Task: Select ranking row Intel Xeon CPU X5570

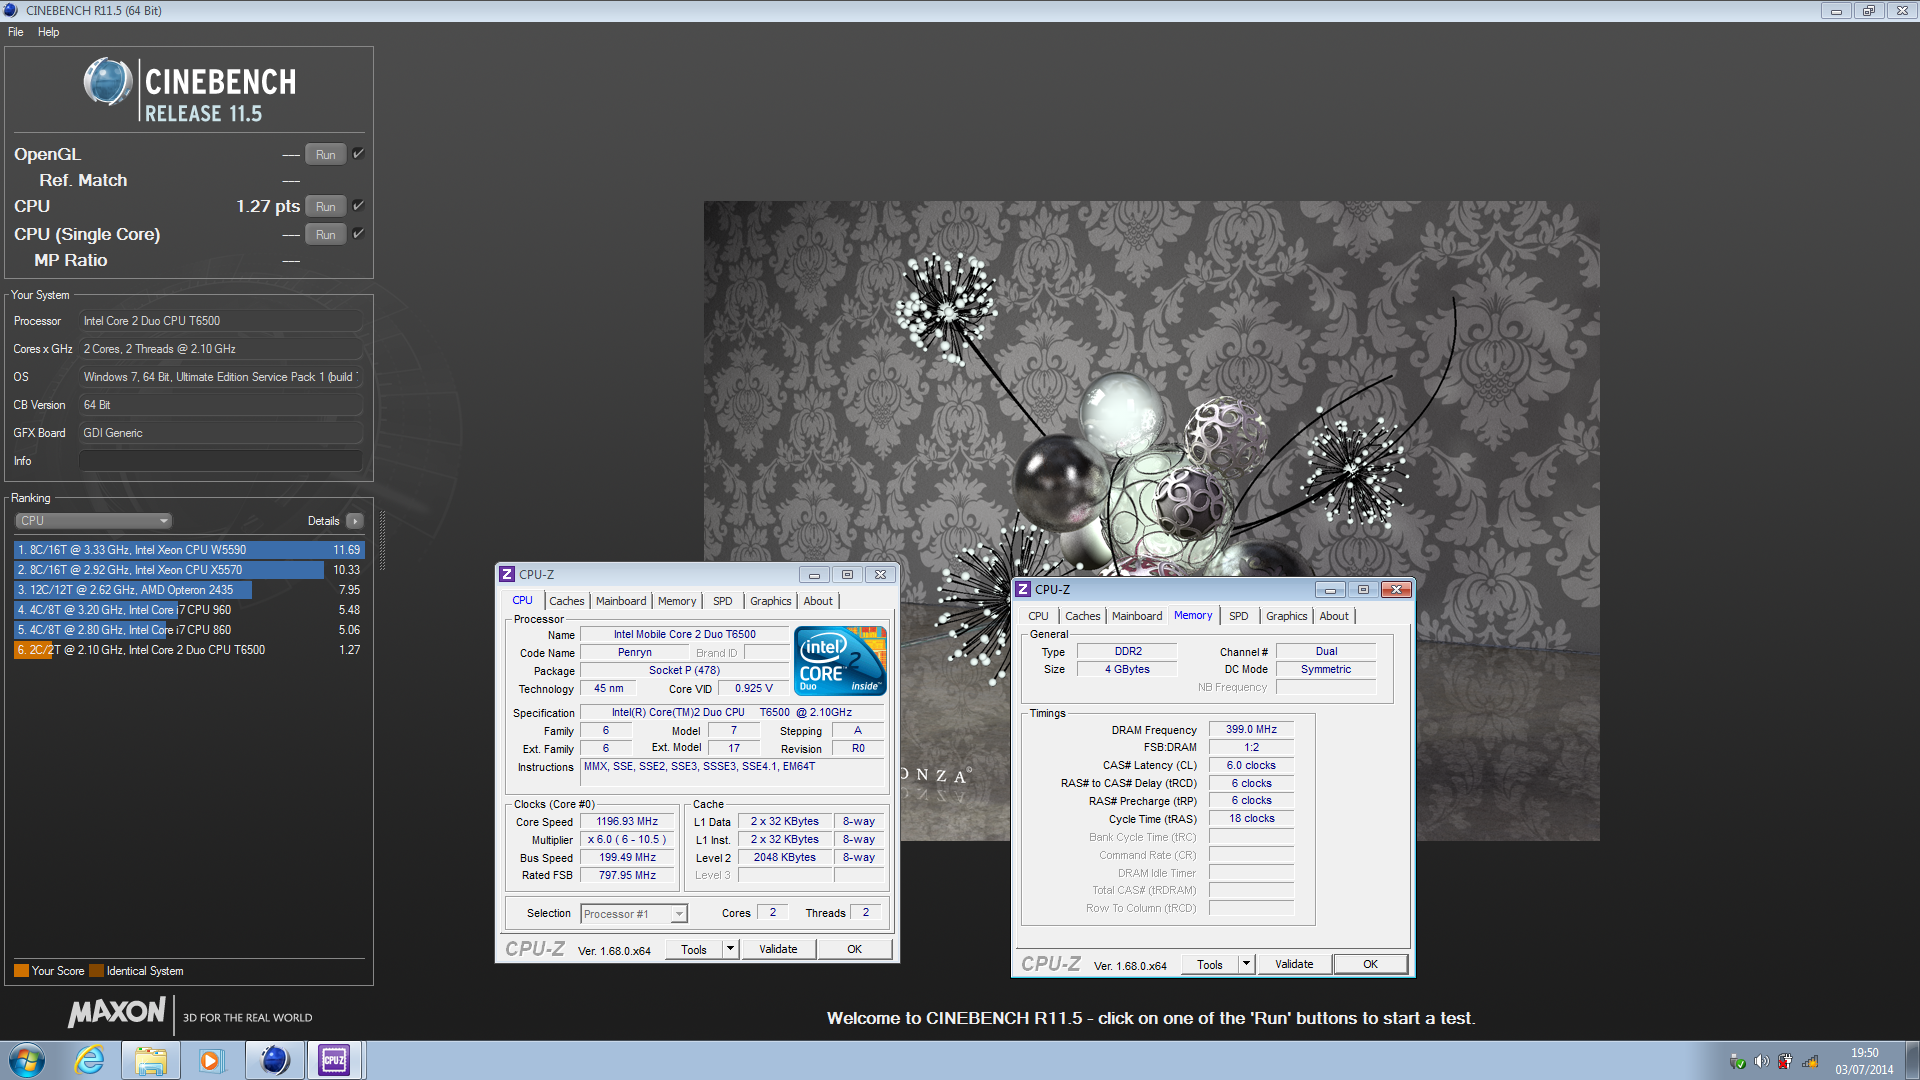Action: 189,570
